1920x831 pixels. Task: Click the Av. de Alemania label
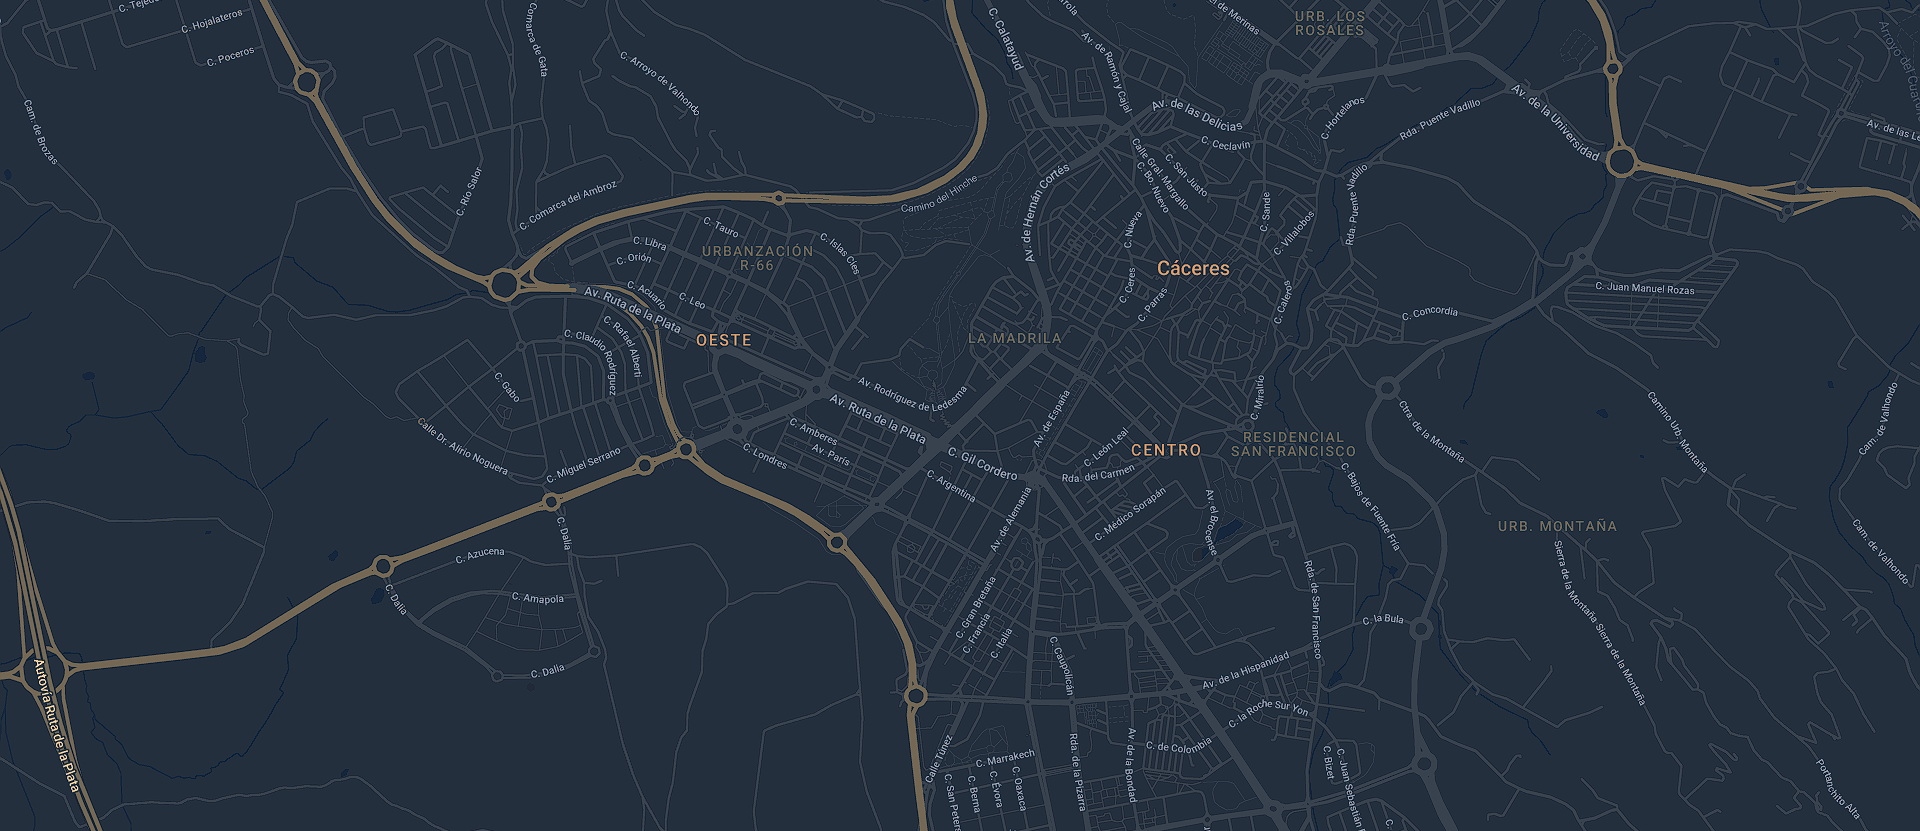click(x=1010, y=520)
